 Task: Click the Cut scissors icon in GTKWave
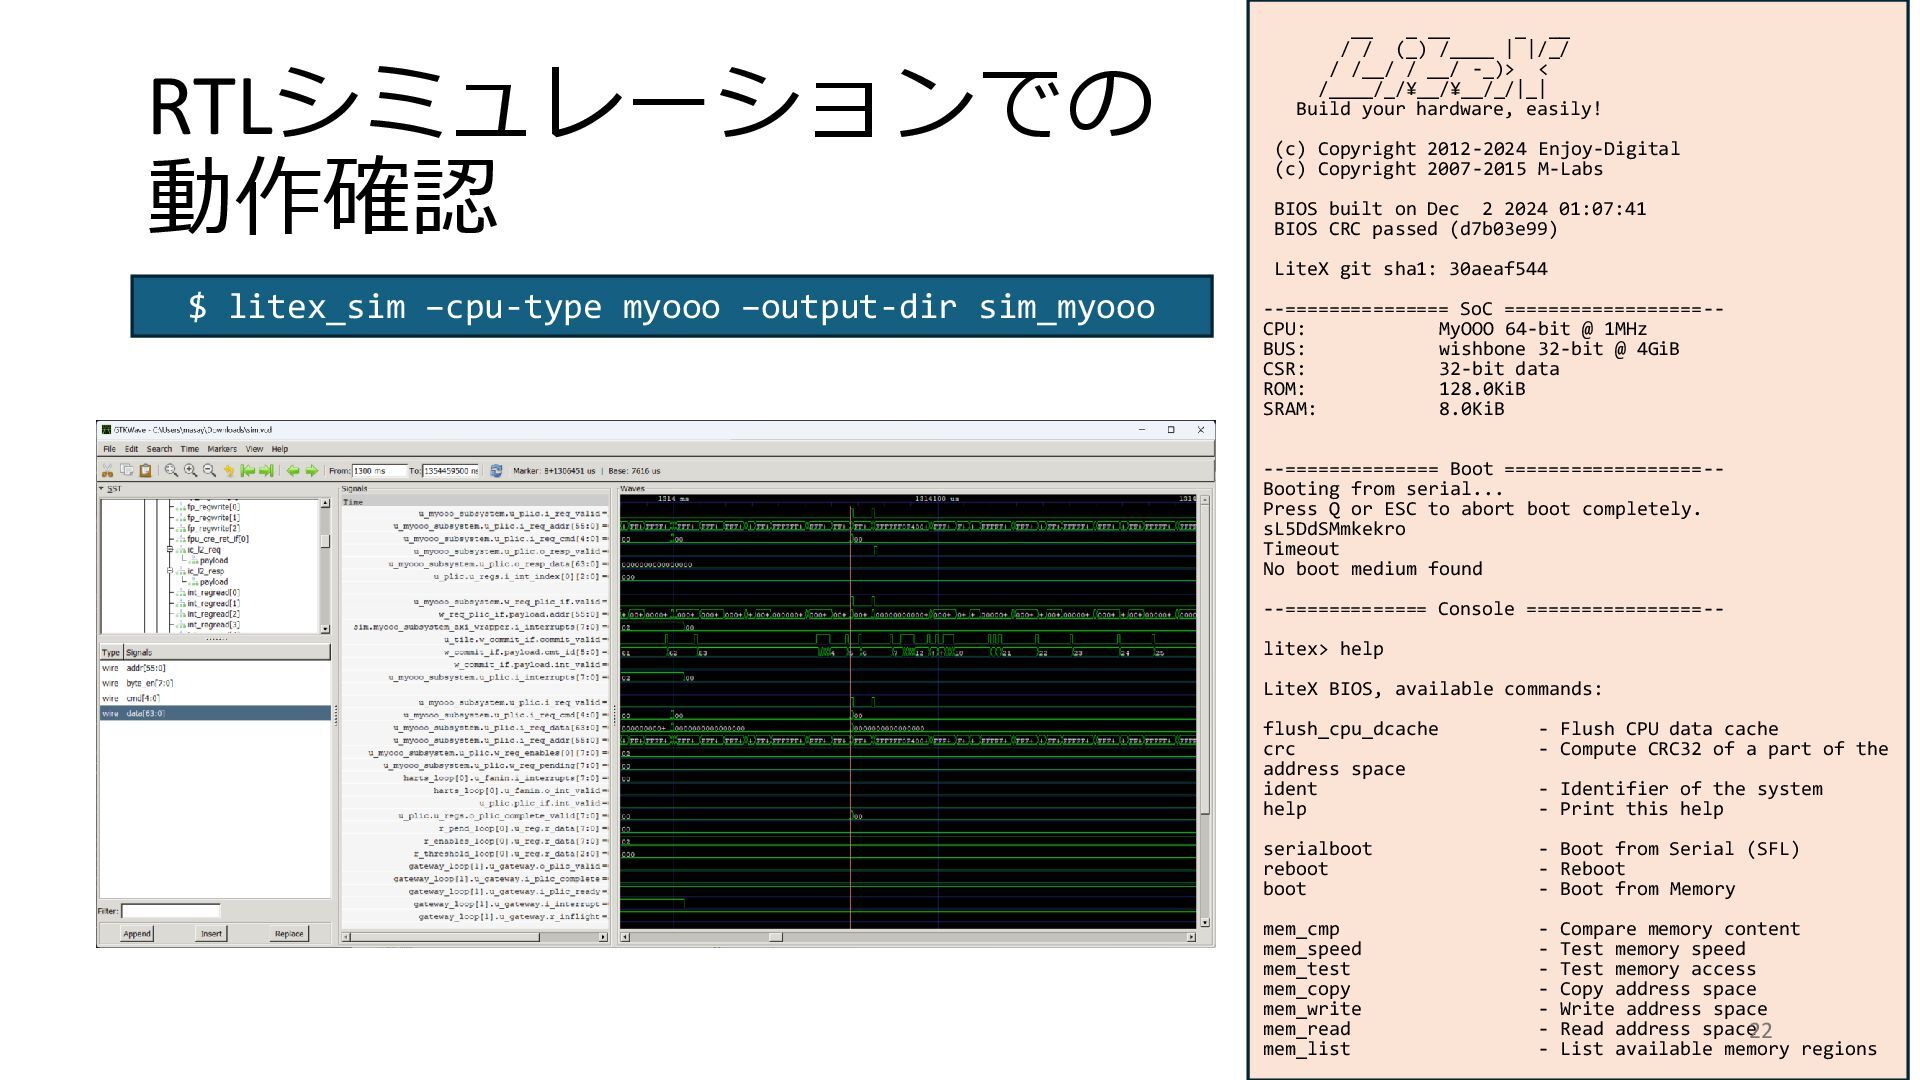tap(107, 470)
